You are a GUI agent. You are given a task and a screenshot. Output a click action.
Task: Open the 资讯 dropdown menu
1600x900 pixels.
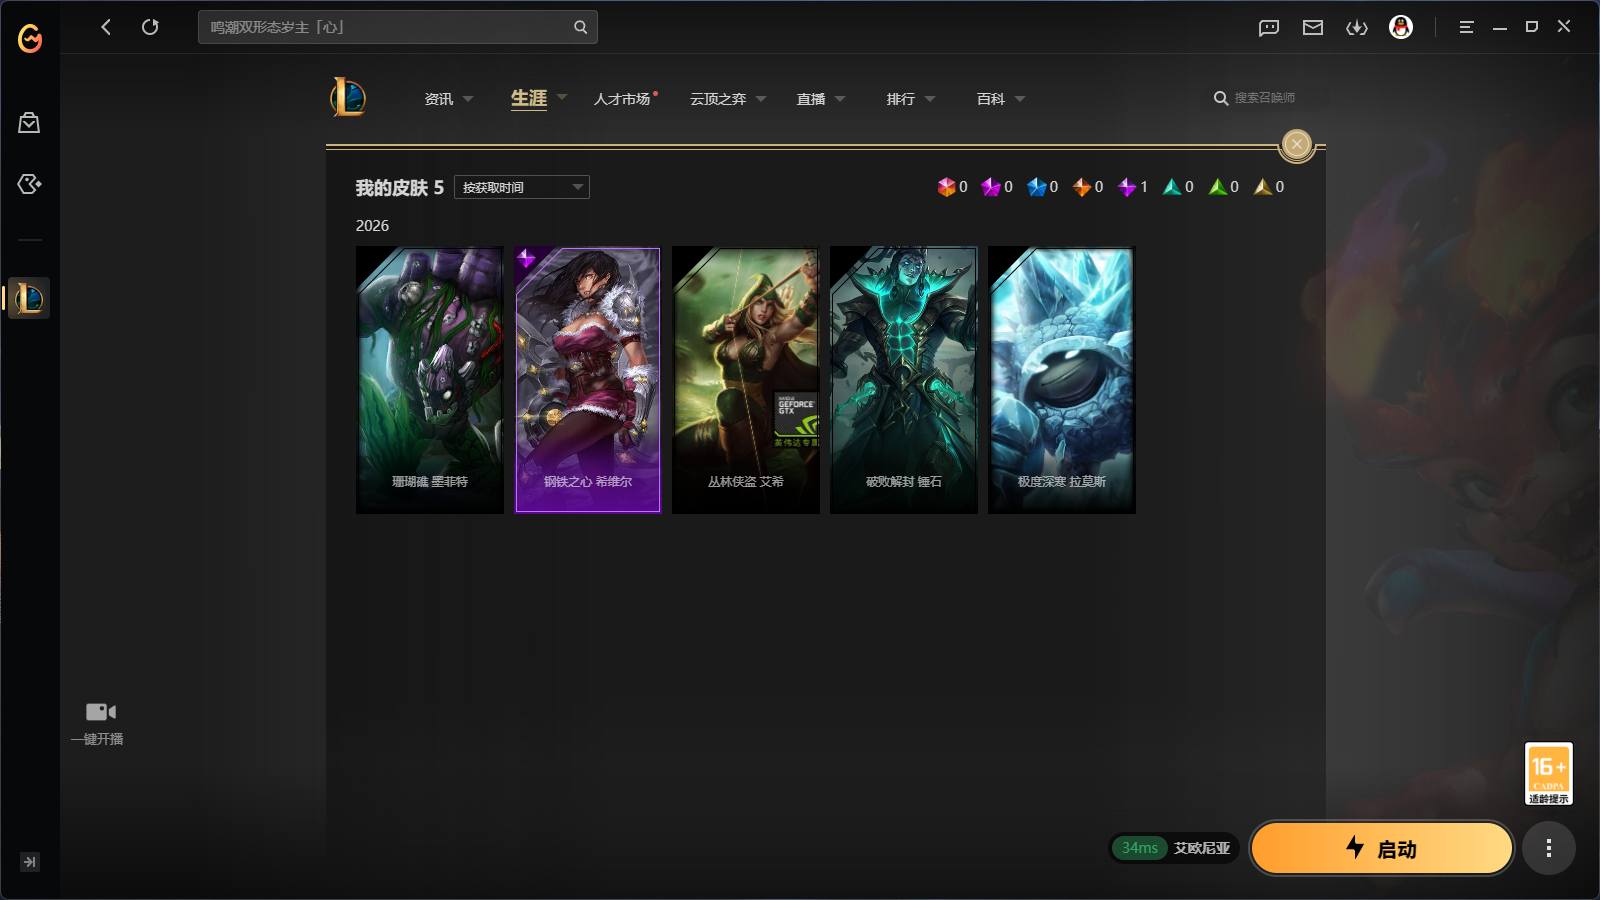click(448, 99)
